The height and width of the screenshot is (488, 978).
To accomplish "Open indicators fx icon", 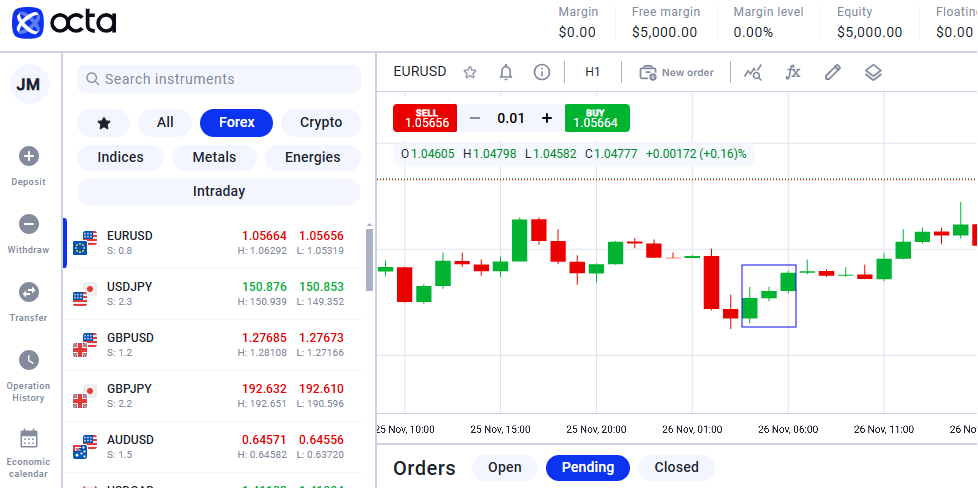I will [793, 72].
